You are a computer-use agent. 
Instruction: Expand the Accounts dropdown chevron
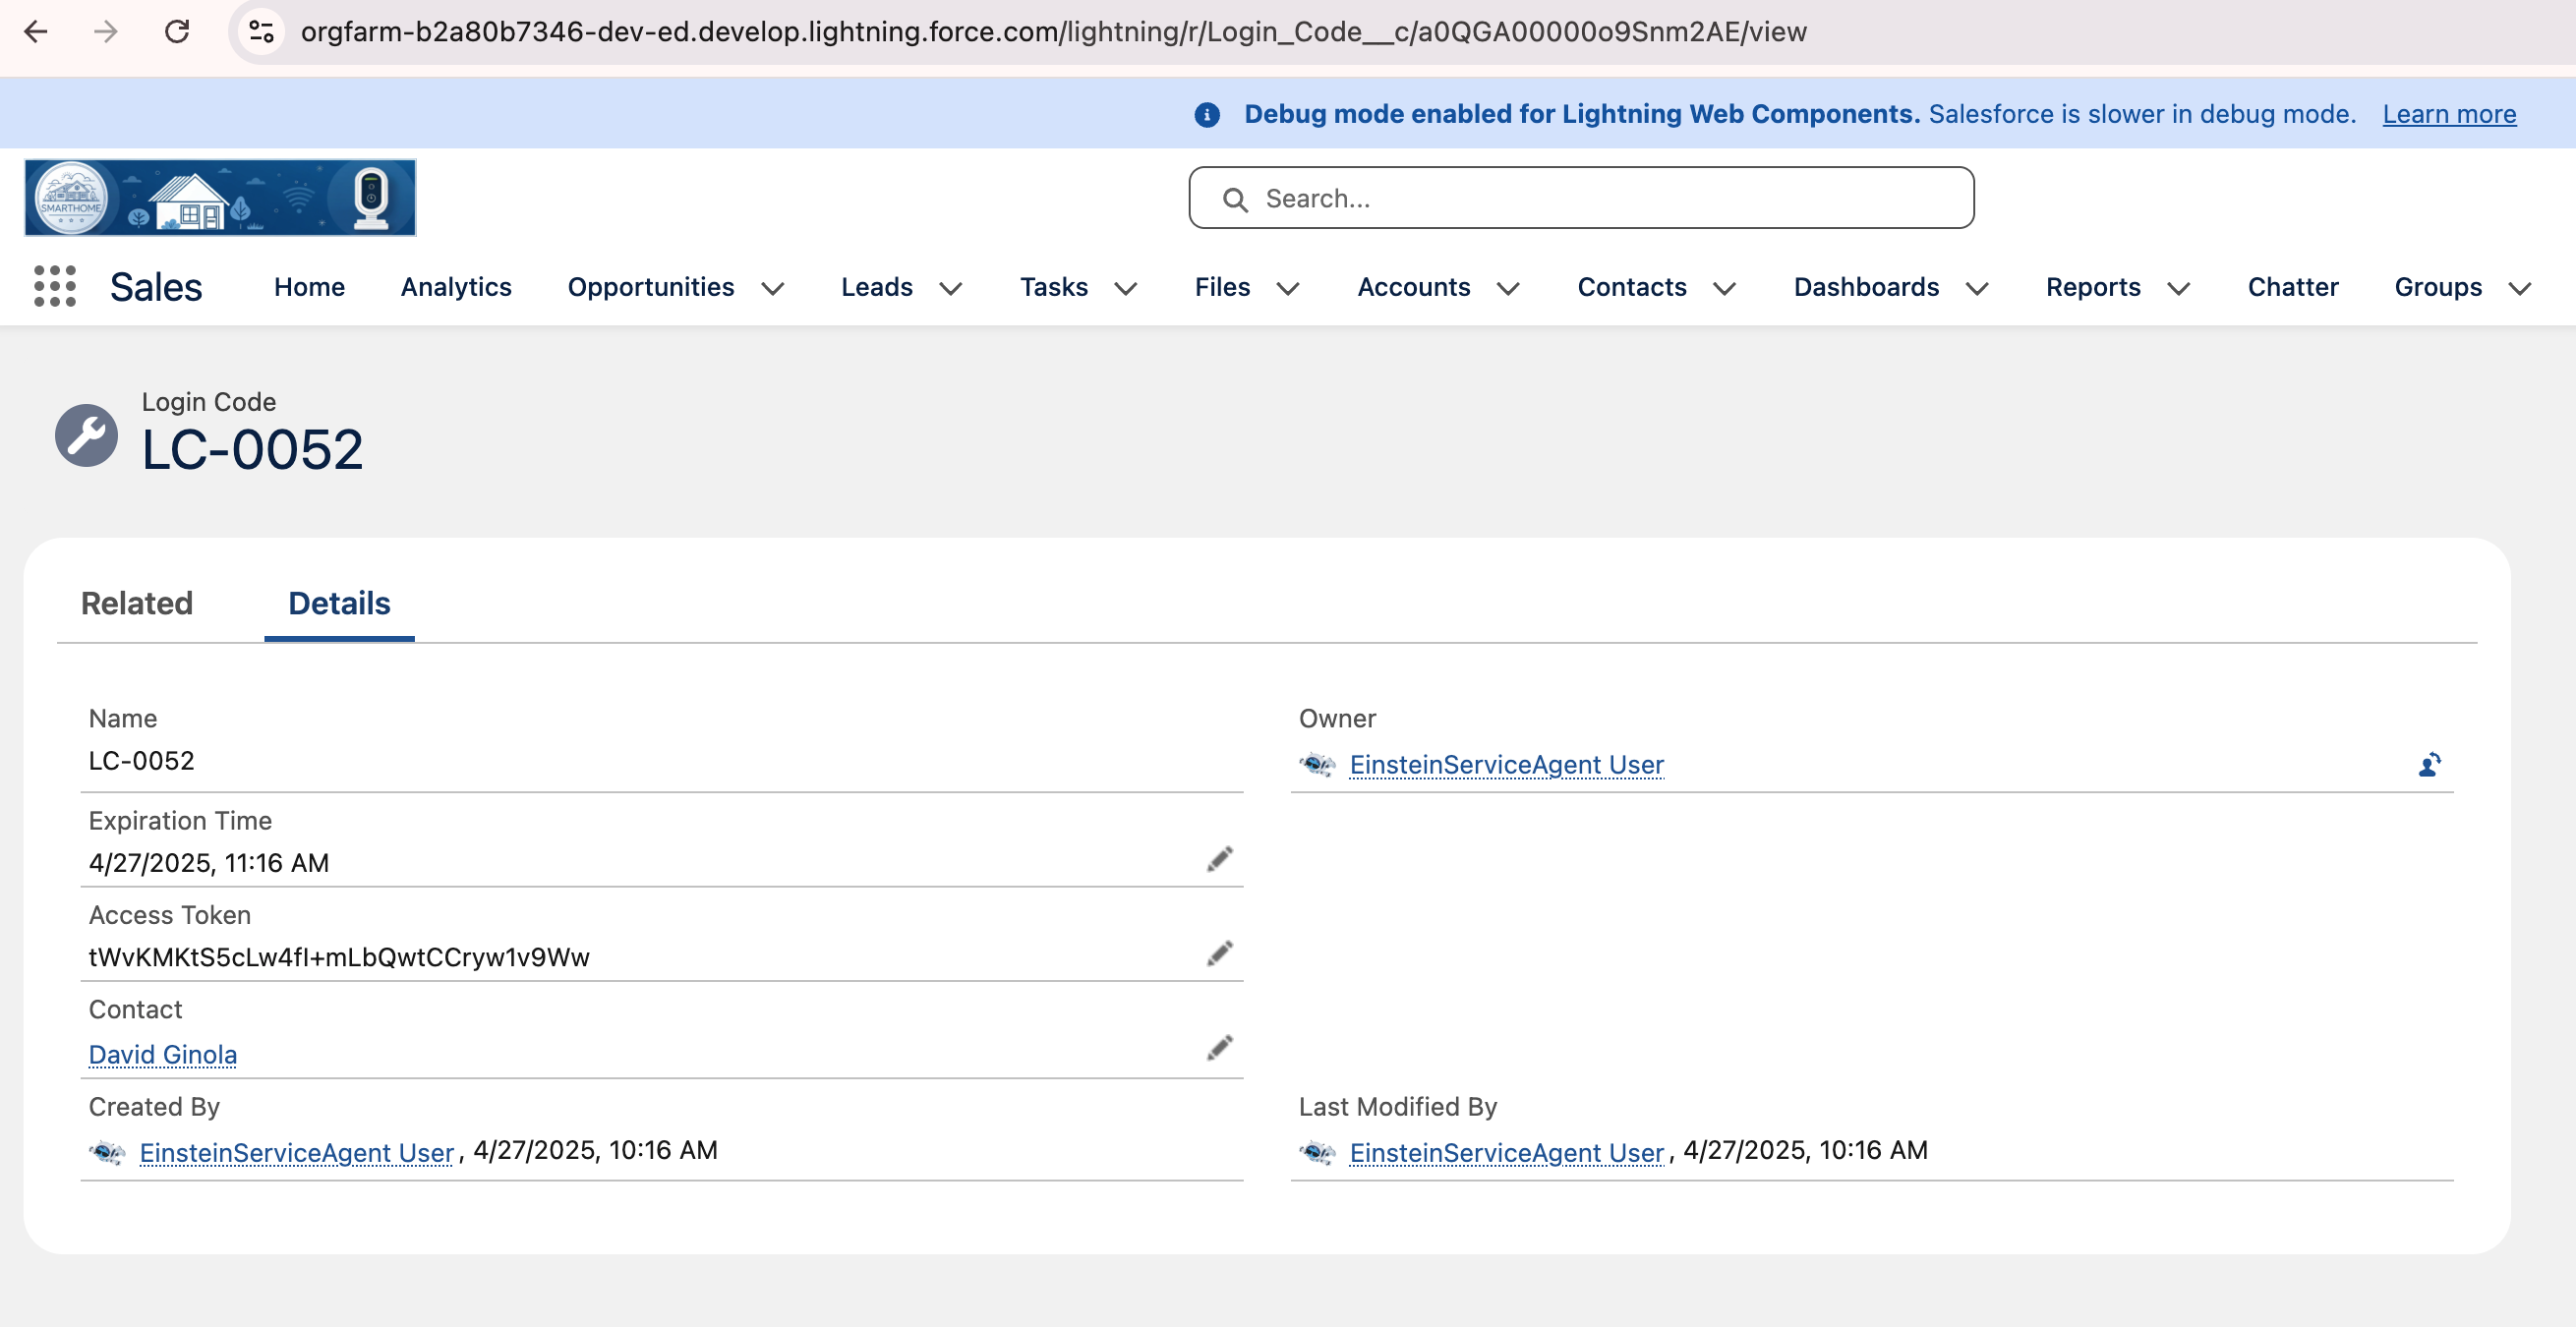(x=1508, y=289)
